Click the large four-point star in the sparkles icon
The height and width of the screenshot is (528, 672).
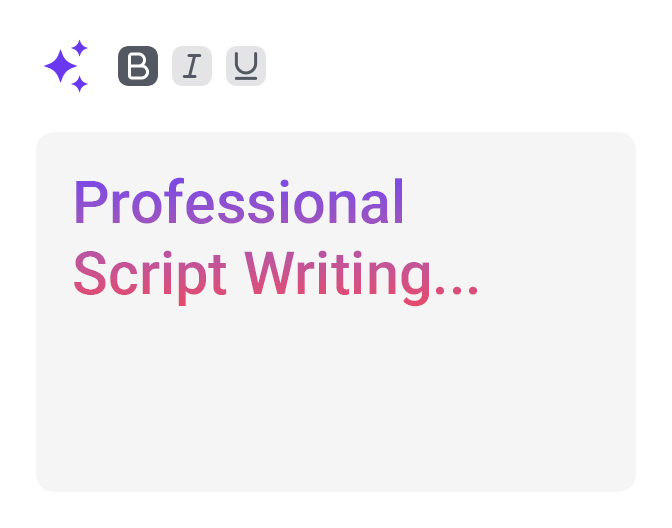(x=60, y=67)
